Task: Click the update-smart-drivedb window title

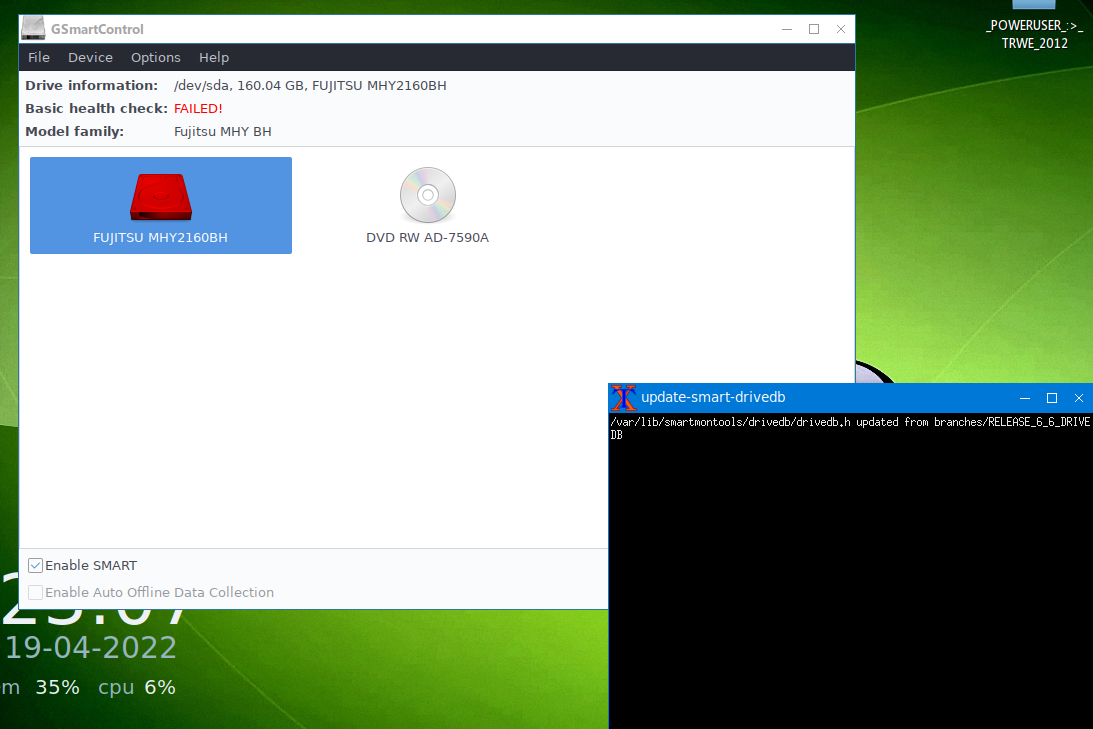Action: click(x=713, y=397)
